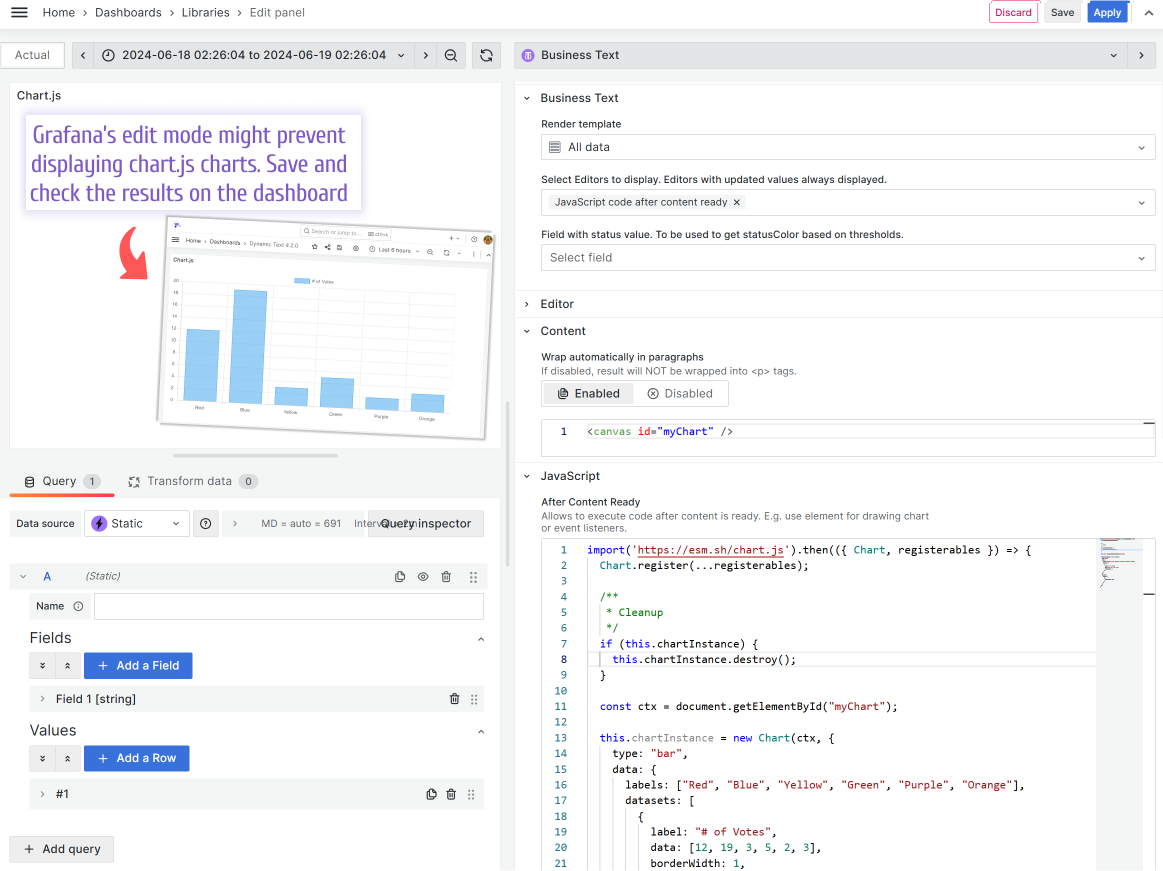This screenshot has width=1163, height=871.
Task: Open the Render template dropdown
Action: pyautogui.click(x=847, y=146)
